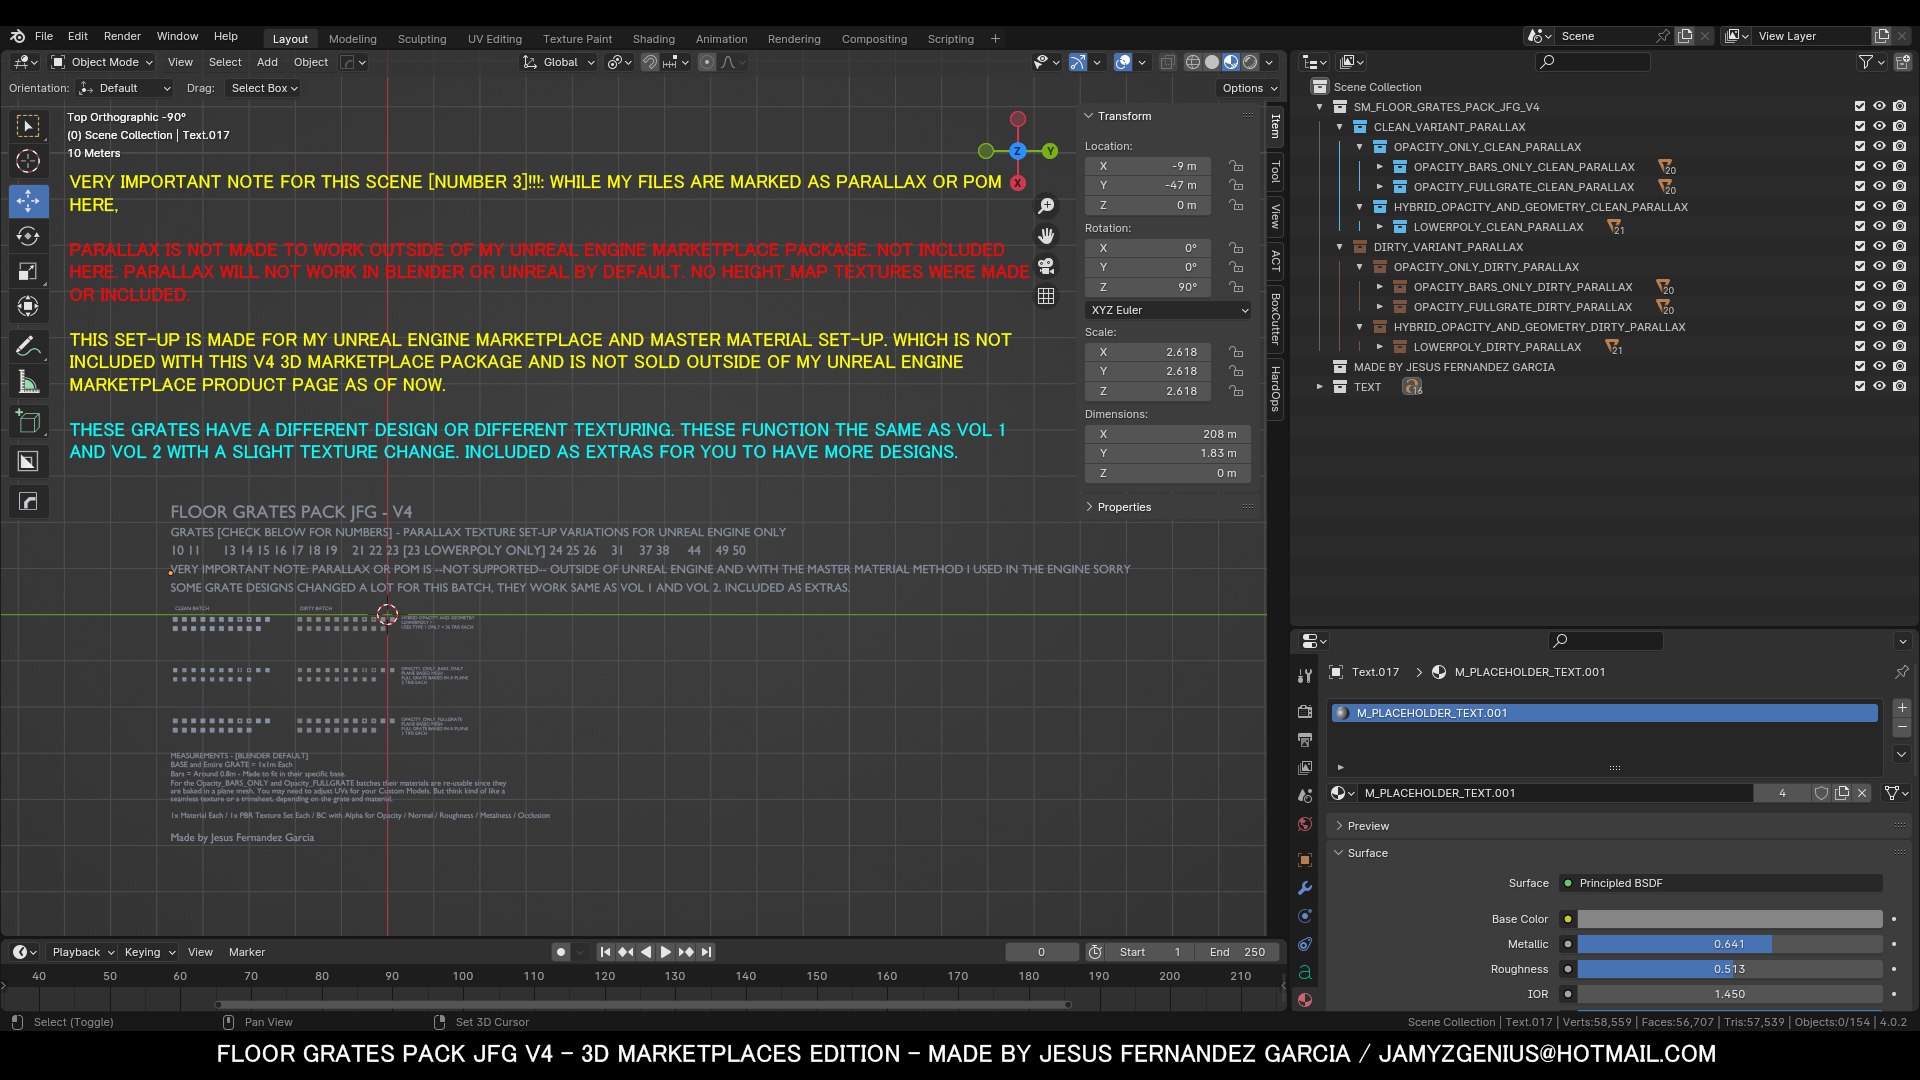The height and width of the screenshot is (1080, 1920).
Task: Disable render for LOWERPOLY_CLEAN_PARALLAX camera icon
Action: (x=1900, y=226)
